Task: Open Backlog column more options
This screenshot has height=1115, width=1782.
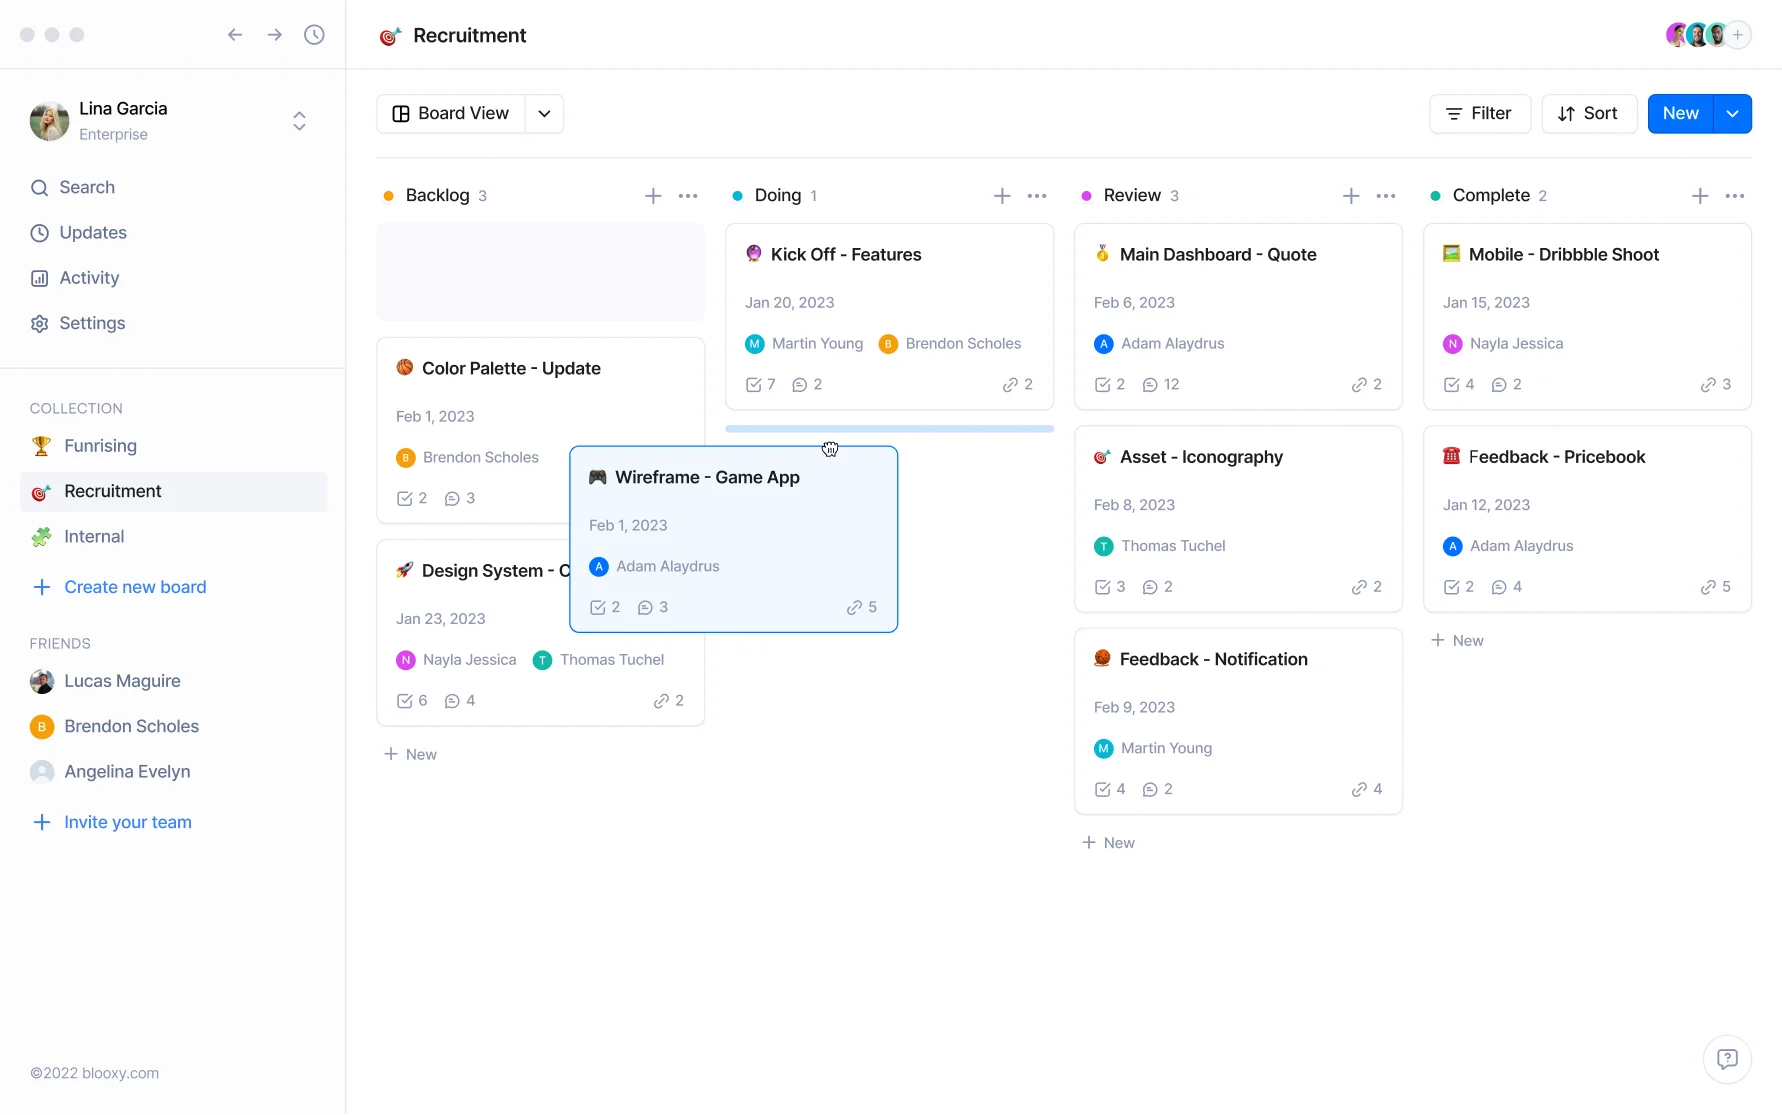Action: 688,196
